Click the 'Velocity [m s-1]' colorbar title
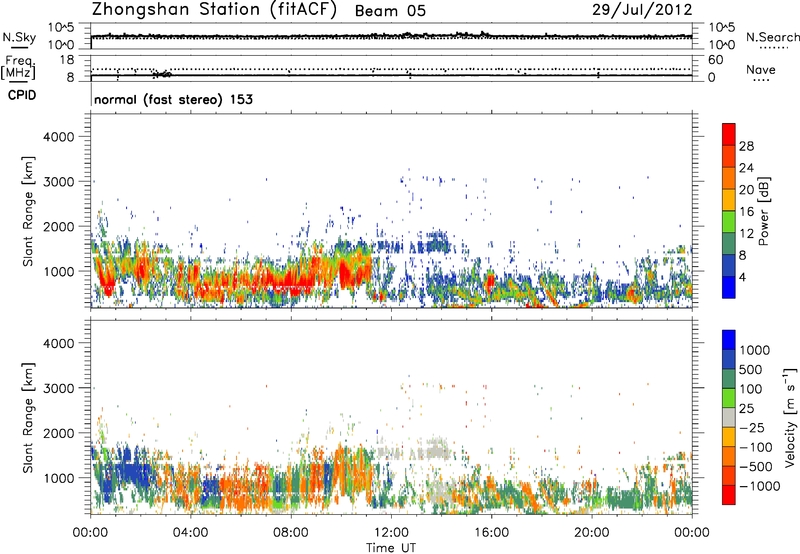800x554 pixels. [790, 417]
